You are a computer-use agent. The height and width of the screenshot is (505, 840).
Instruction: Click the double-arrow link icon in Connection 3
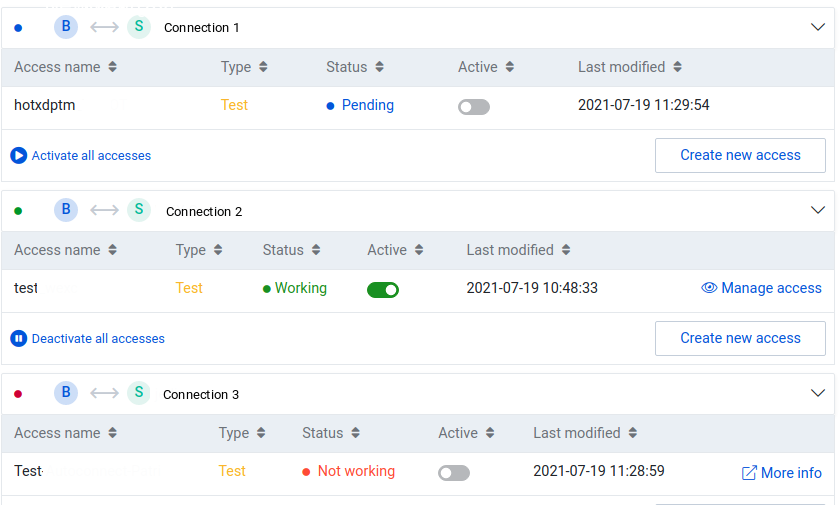tap(104, 393)
